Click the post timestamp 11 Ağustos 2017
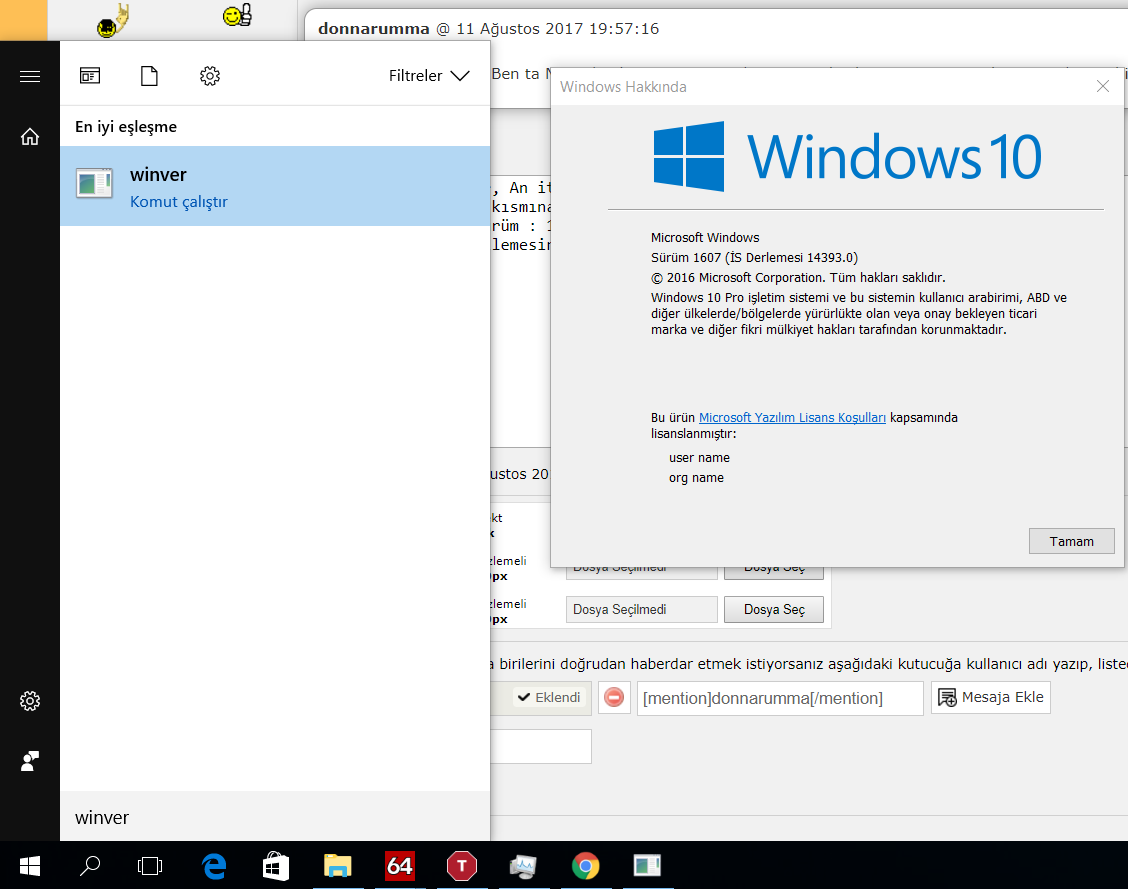The height and width of the screenshot is (889, 1128). pos(558,29)
